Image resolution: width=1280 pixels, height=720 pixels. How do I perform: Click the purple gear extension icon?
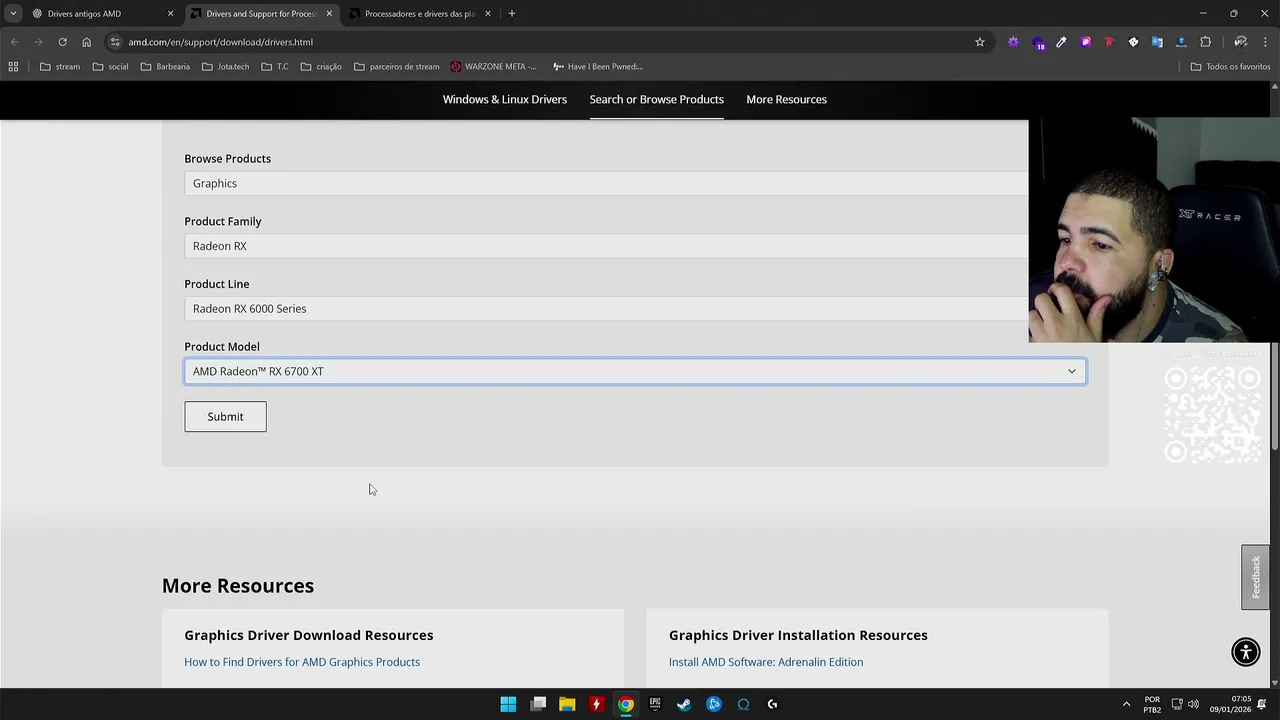coord(1013,42)
